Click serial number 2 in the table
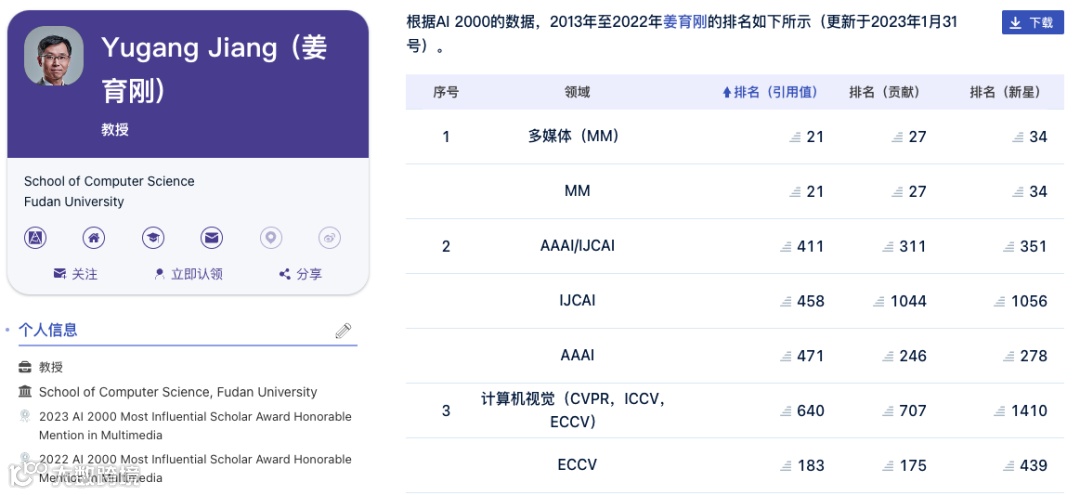Screen dimensions: 1080x495 click(x=446, y=246)
